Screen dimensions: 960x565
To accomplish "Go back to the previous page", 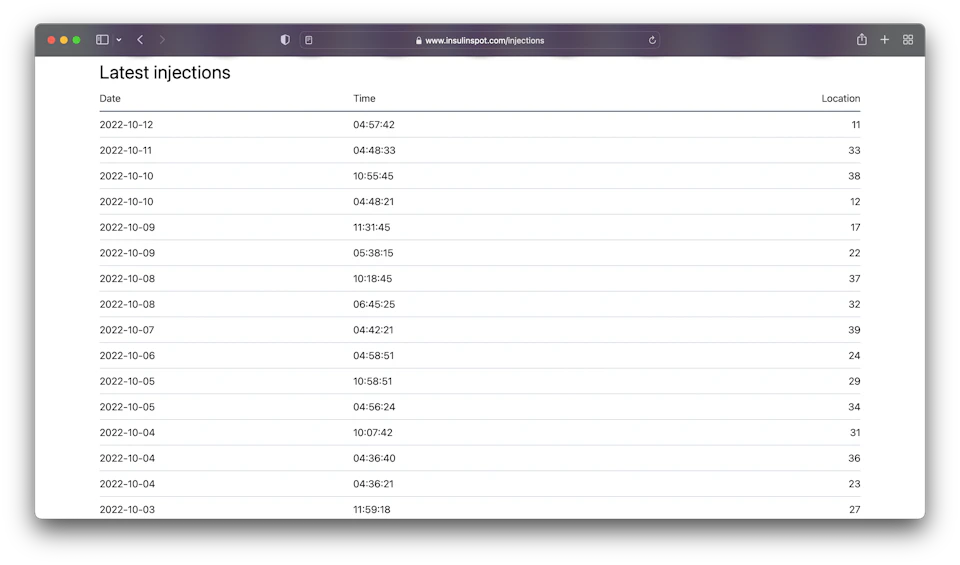I will (x=140, y=40).
